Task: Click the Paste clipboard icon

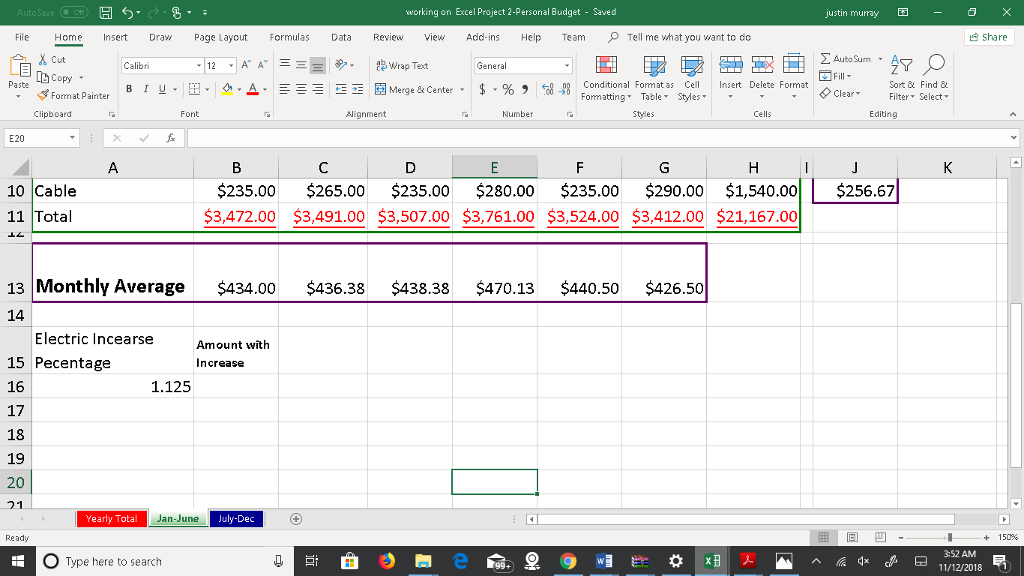Action: 19,67
